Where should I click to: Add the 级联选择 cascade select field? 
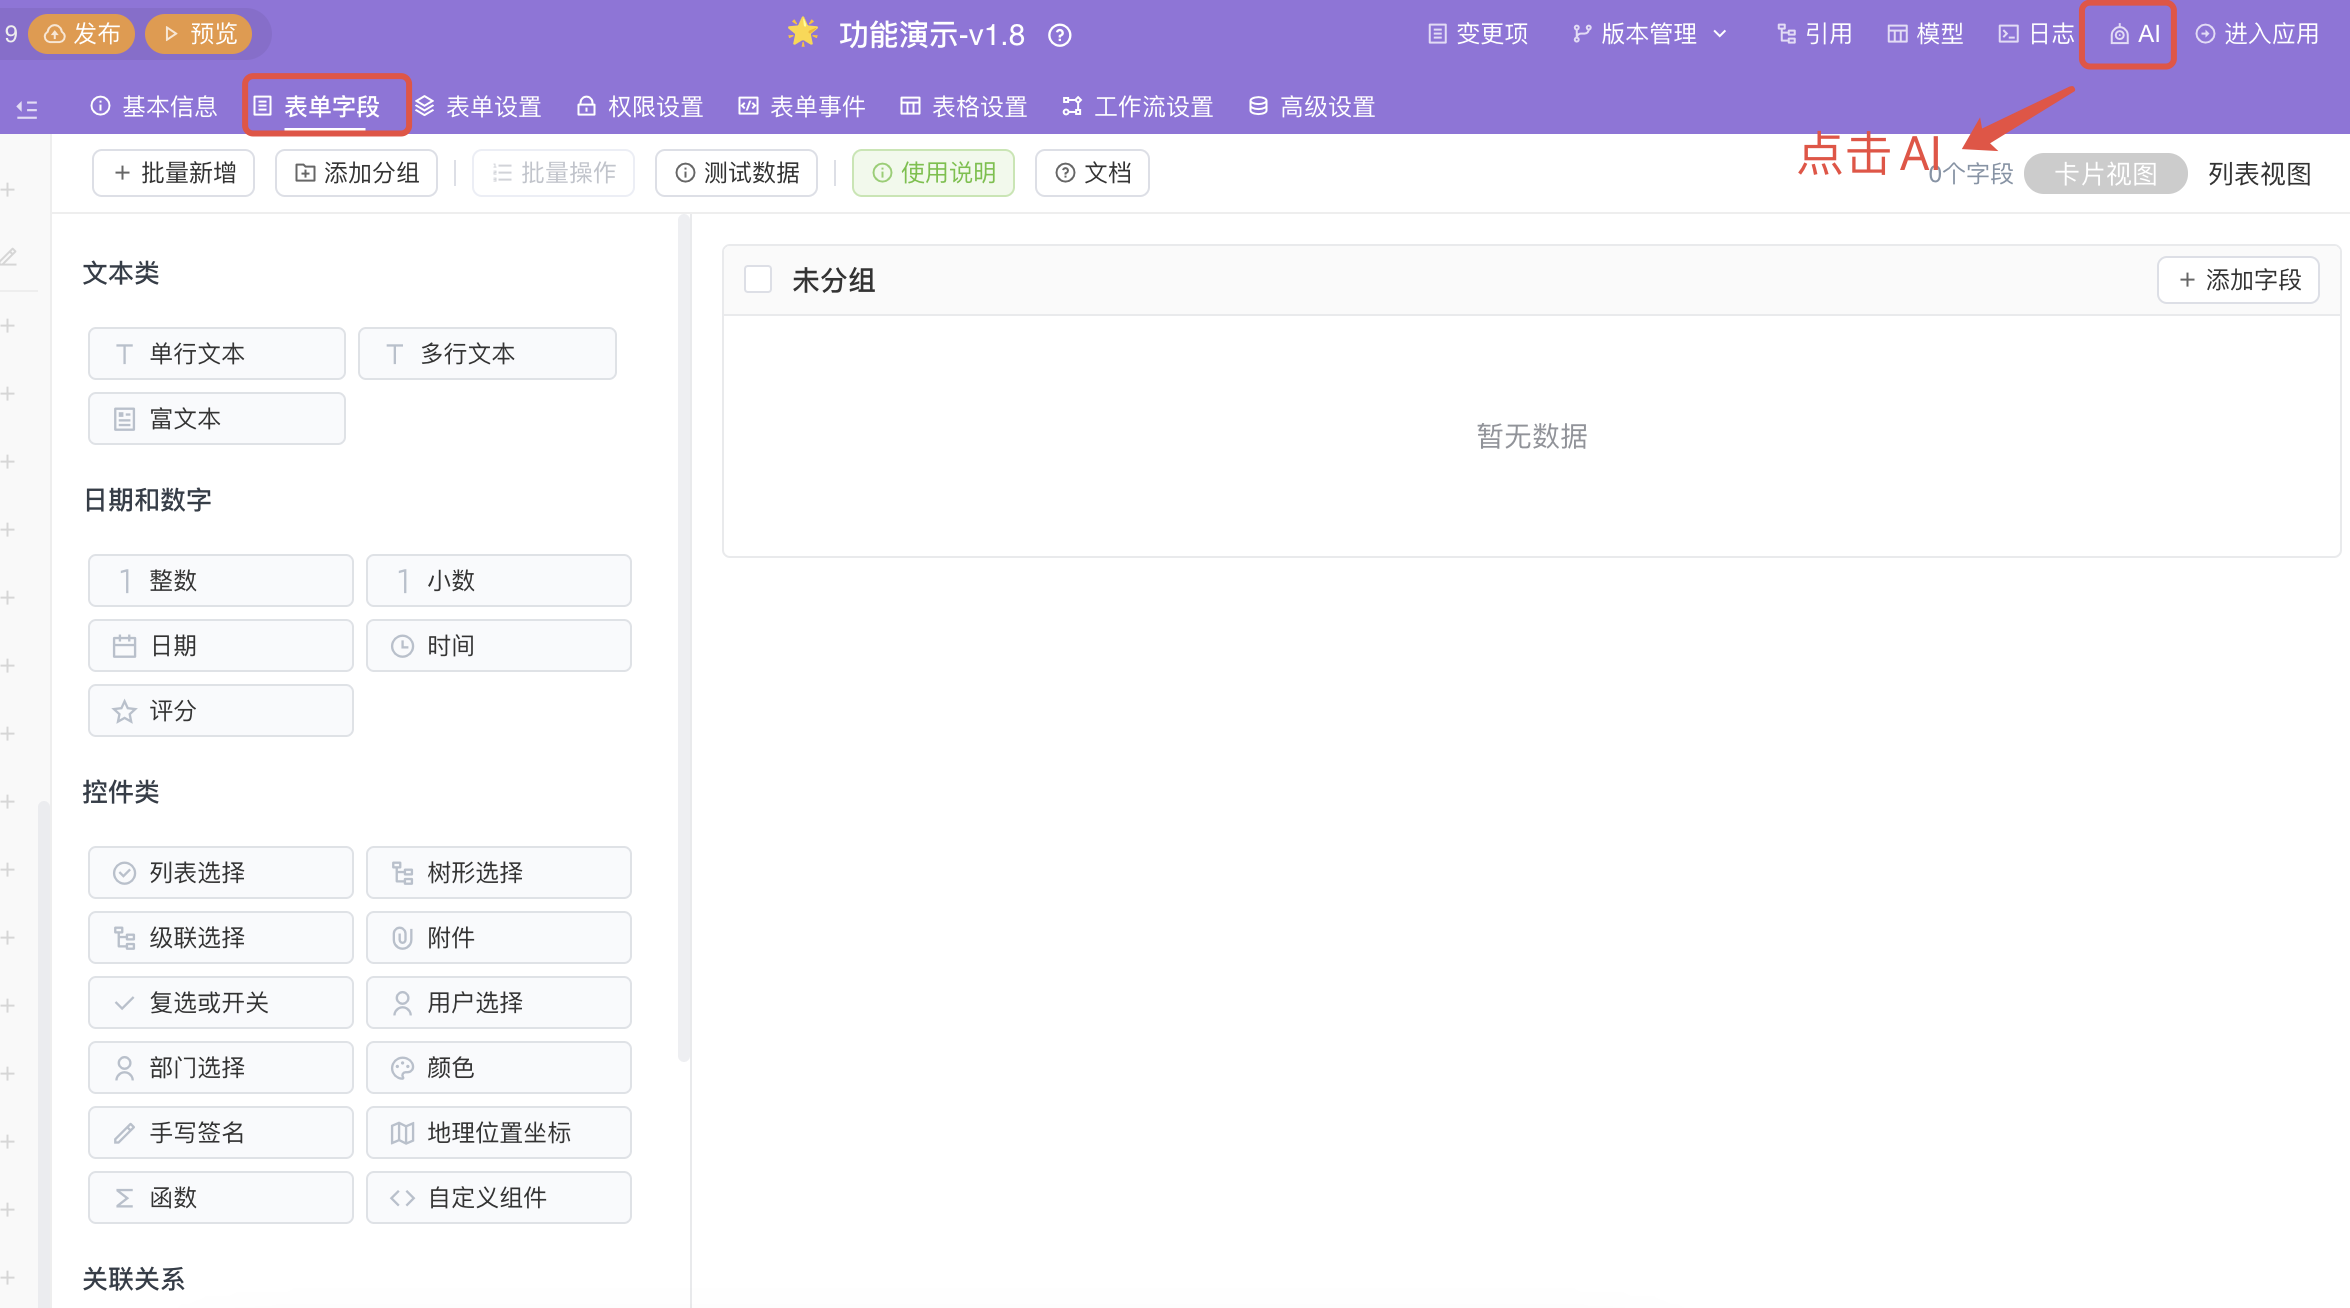point(220,937)
